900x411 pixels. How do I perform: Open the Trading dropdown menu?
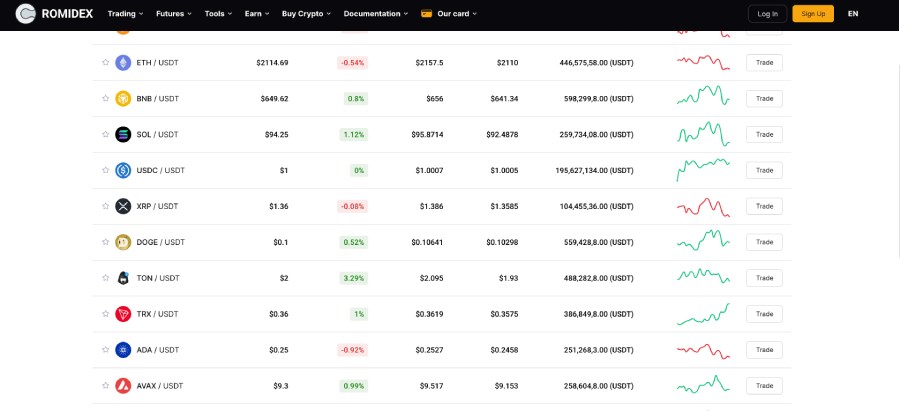125,14
